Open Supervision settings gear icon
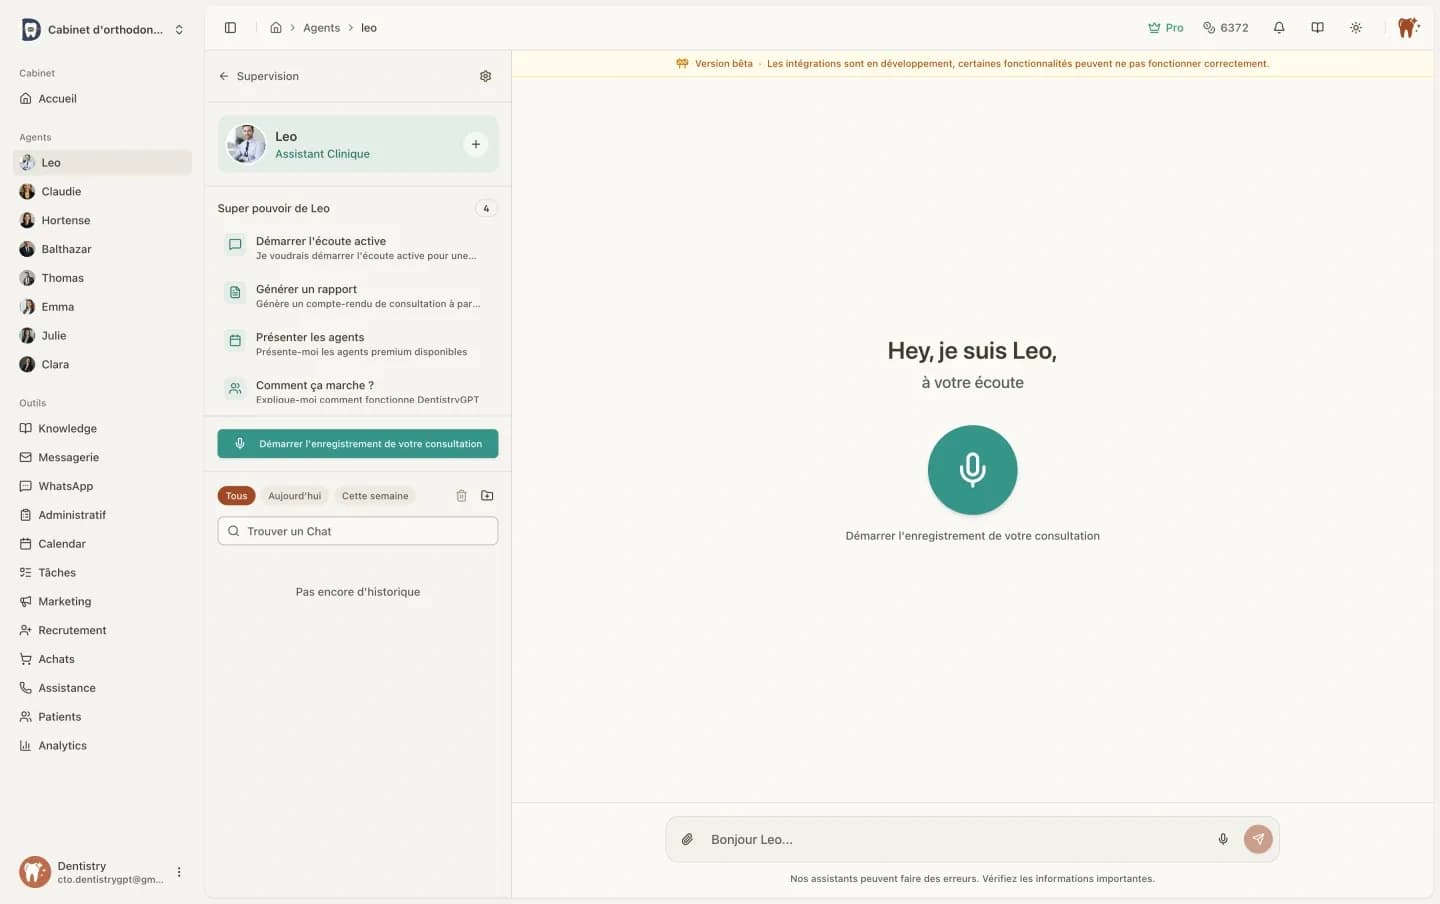The image size is (1440, 904). (x=485, y=76)
